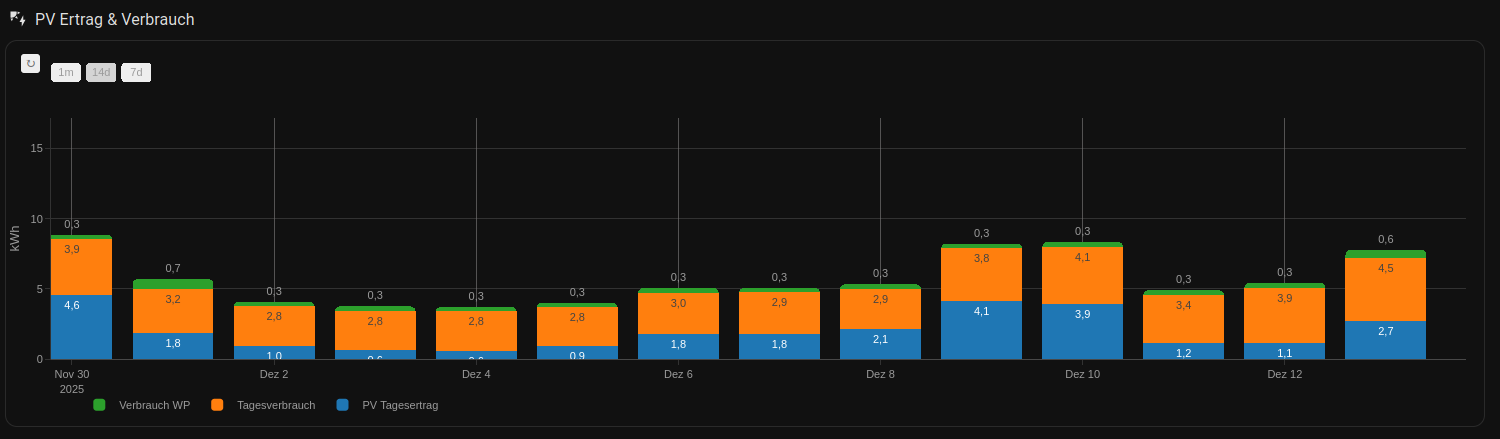Click the orange 4,5 segment of last bar
This screenshot has height=439, width=1500.
(x=1385, y=289)
